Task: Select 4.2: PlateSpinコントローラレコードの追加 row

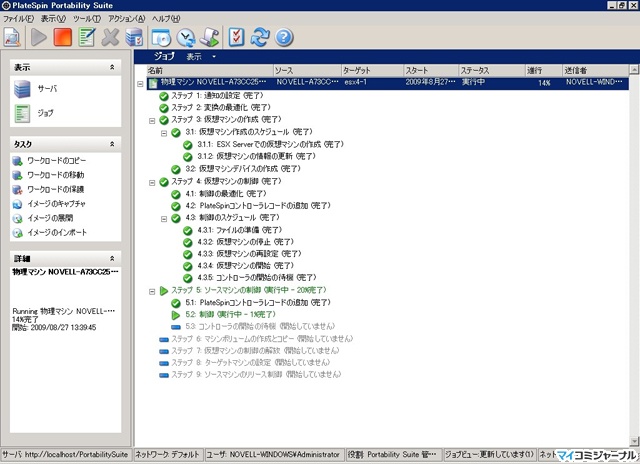Action: (x=258, y=206)
